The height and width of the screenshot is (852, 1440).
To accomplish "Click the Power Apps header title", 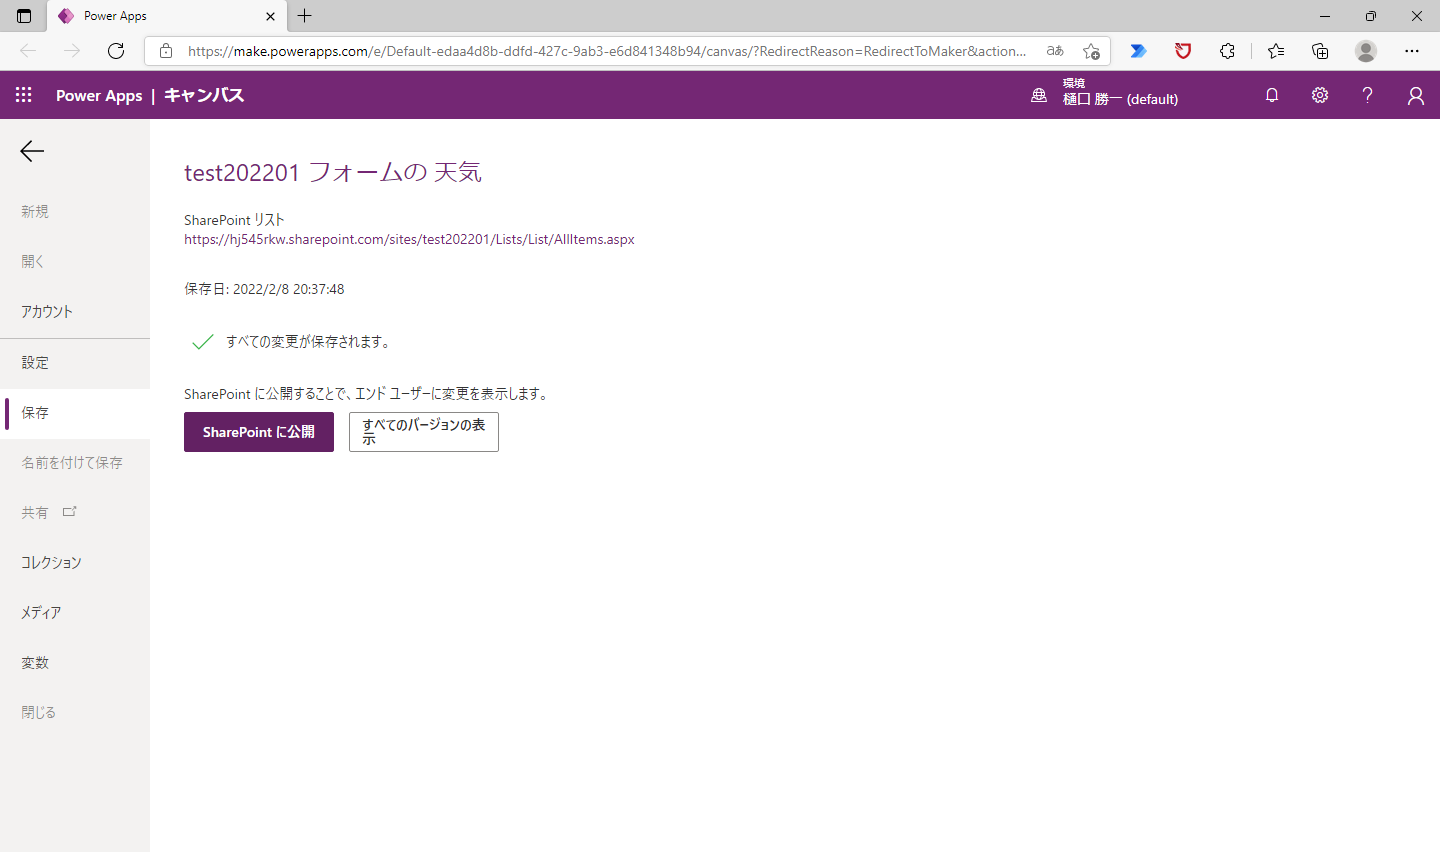I will click(99, 96).
